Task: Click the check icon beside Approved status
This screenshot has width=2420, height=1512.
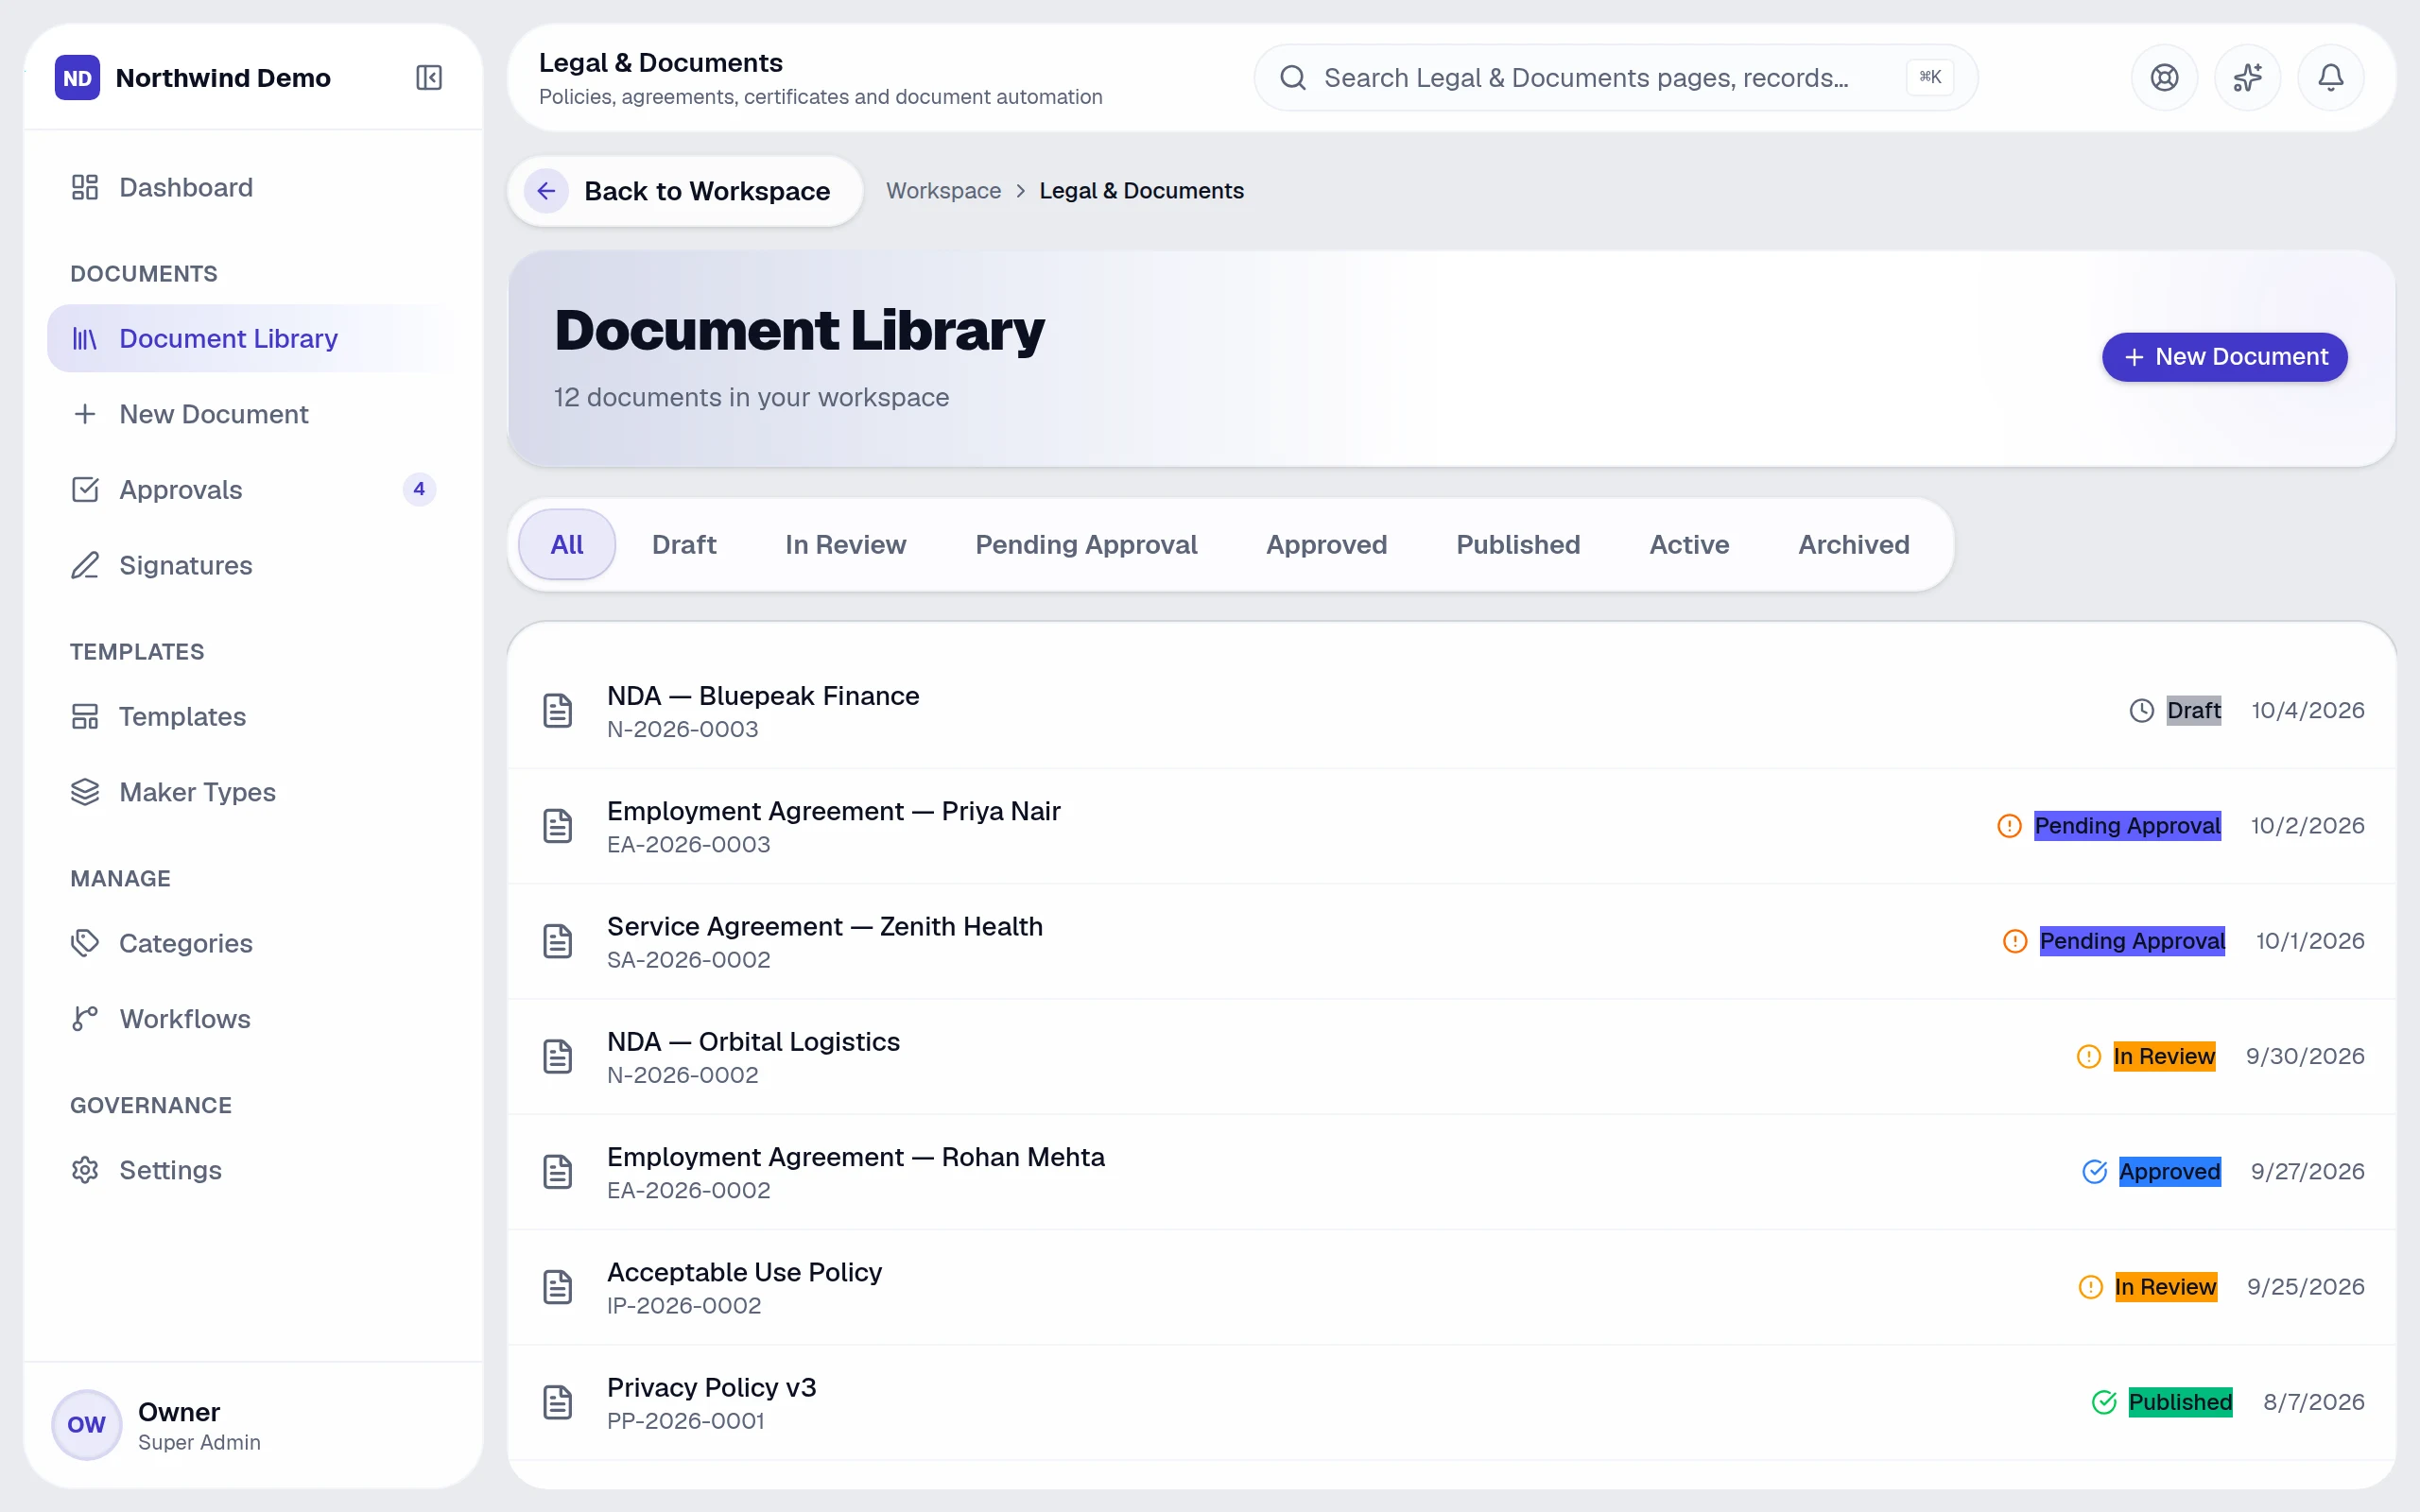Action: click(x=2094, y=1172)
